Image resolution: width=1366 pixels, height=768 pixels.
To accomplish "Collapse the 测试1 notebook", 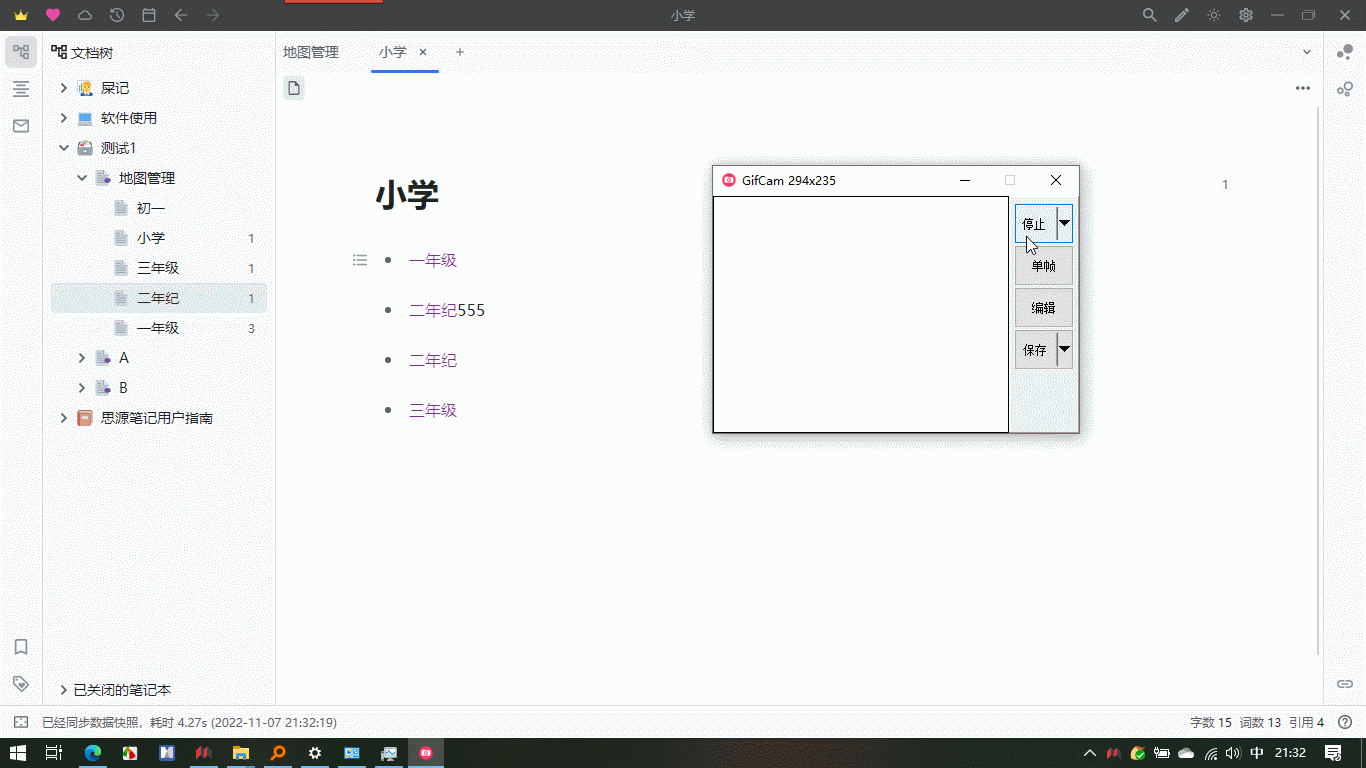I will click(64, 148).
